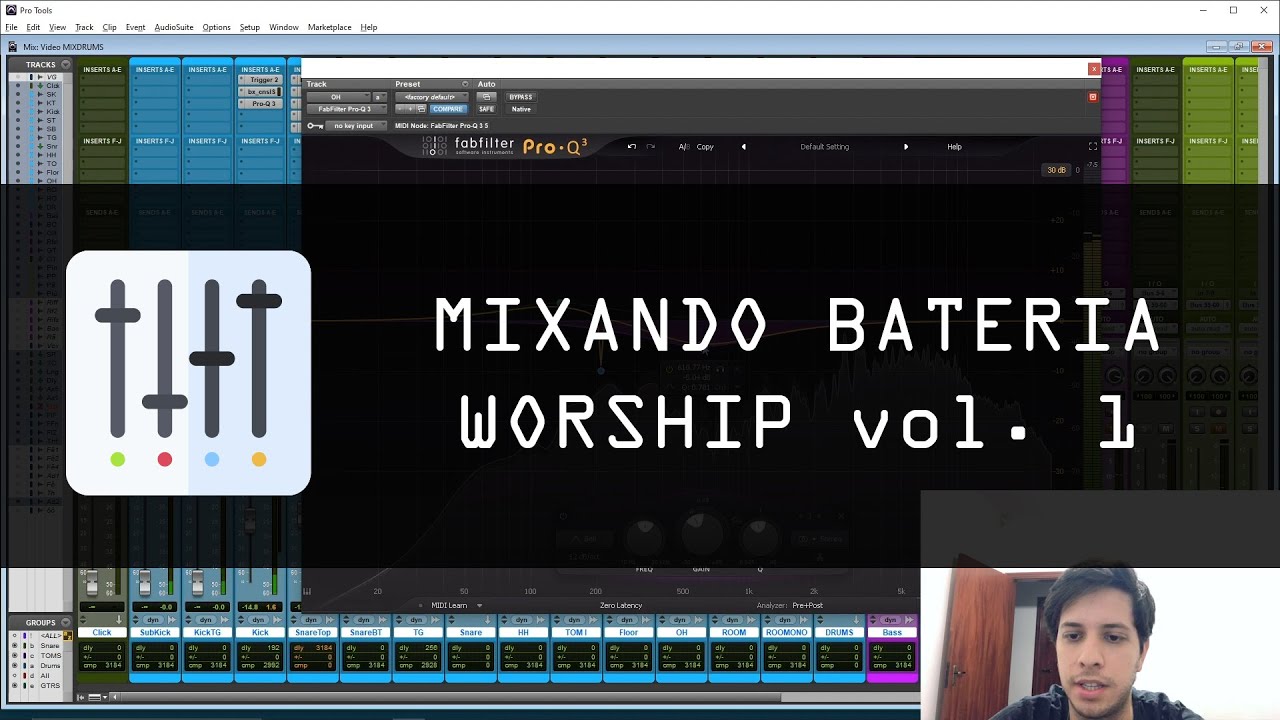Open <factory default> preset list
Viewport: 1280px width, 720px height.
(431, 97)
